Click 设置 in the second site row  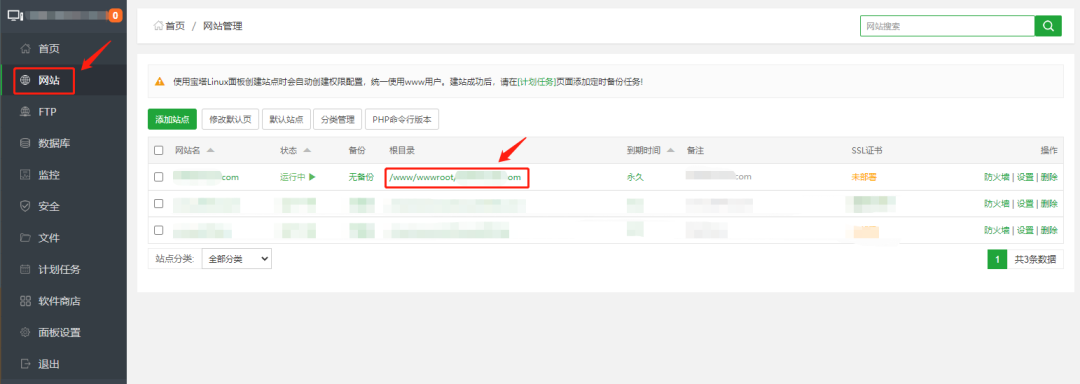pos(1026,204)
